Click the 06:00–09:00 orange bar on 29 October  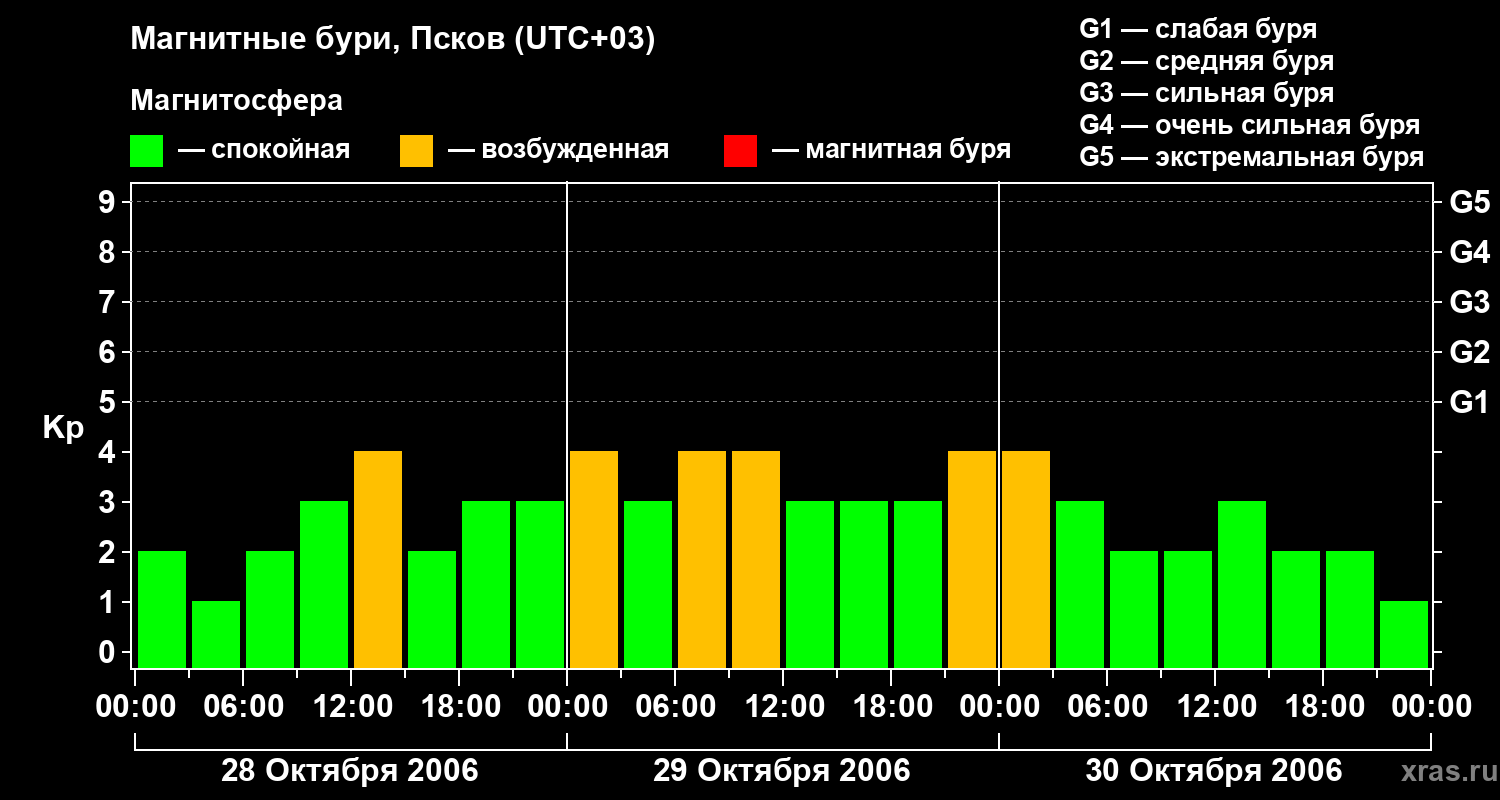[702, 559]
